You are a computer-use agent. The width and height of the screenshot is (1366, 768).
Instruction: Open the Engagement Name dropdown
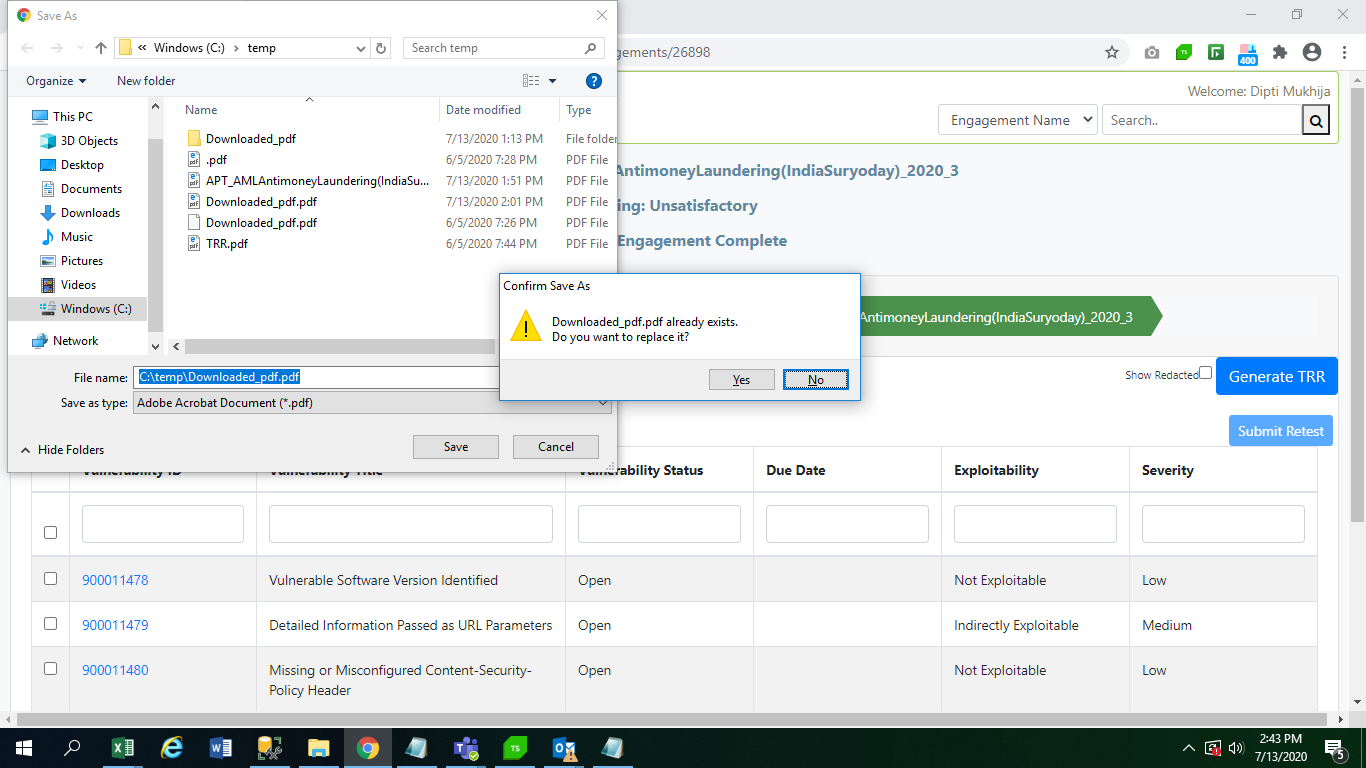click(1017, 120)
